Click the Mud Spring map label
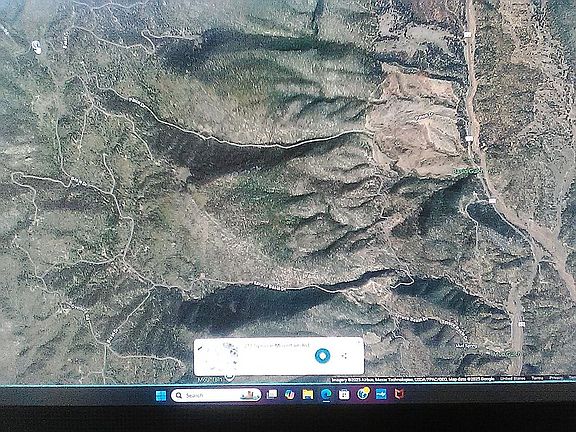This screenshot has width=576, height=432. point(466,346)
